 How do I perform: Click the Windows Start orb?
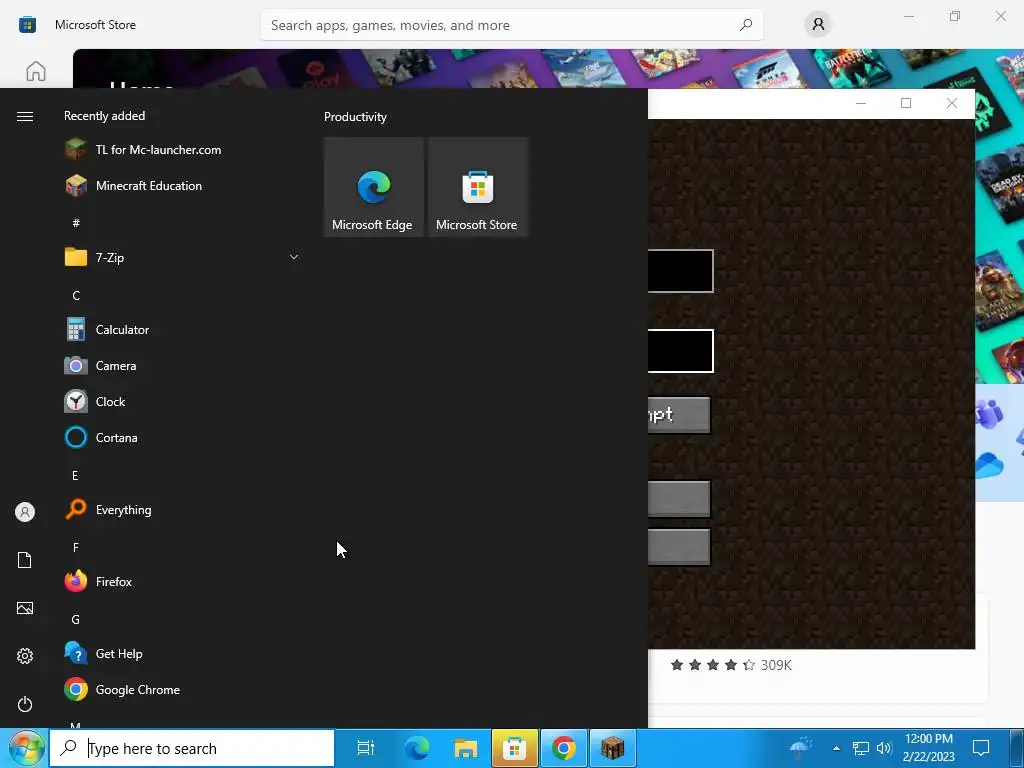[x=25, y=748]
